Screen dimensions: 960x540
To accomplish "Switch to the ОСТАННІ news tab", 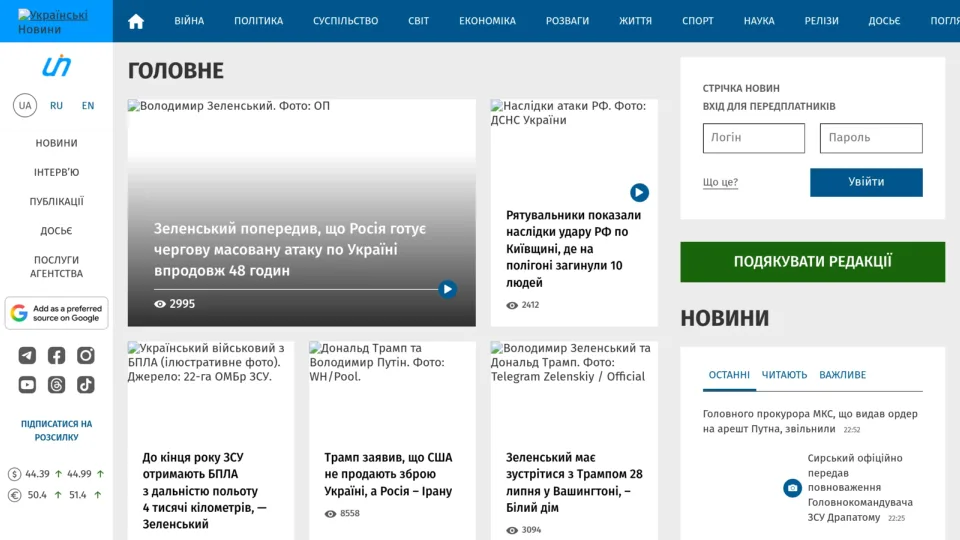I will (x=729, y=375).
